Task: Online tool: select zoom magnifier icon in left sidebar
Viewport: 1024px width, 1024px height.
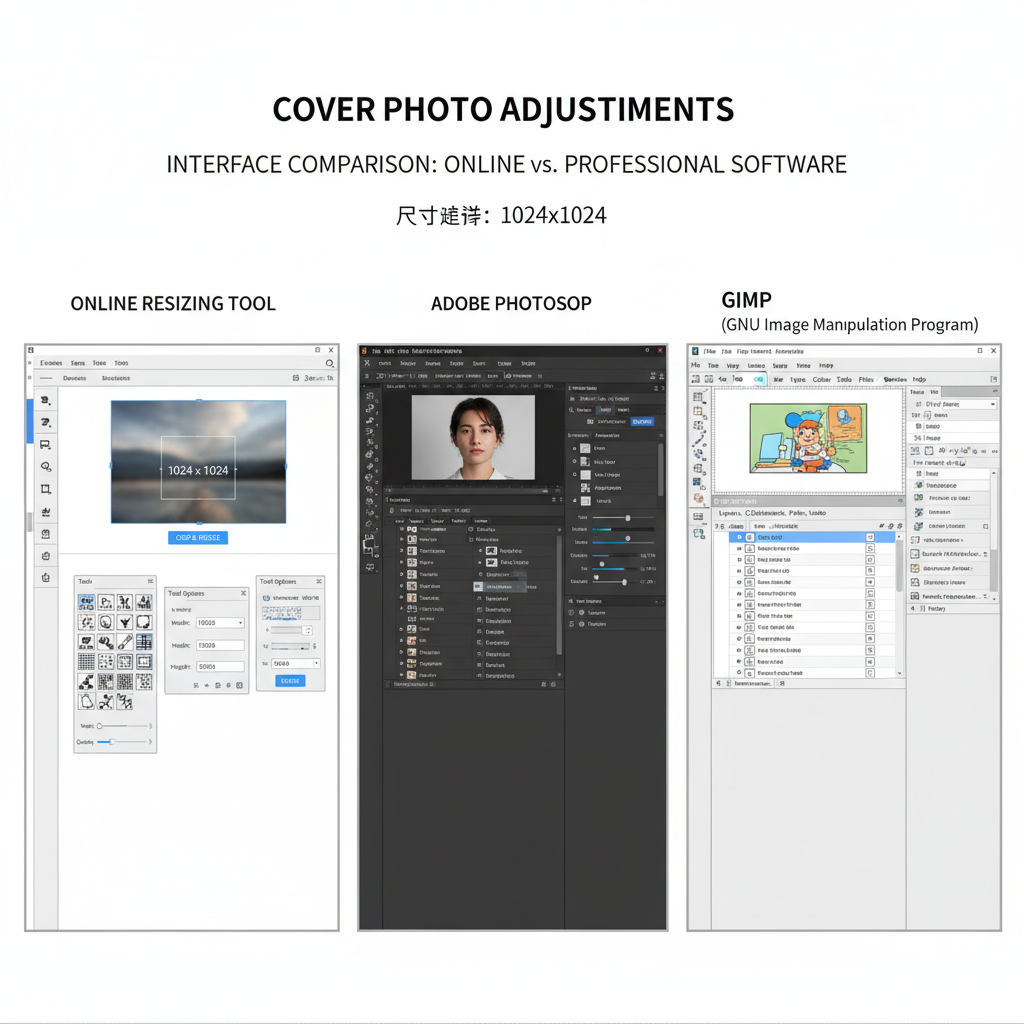Action: click(x=46, y=467)
